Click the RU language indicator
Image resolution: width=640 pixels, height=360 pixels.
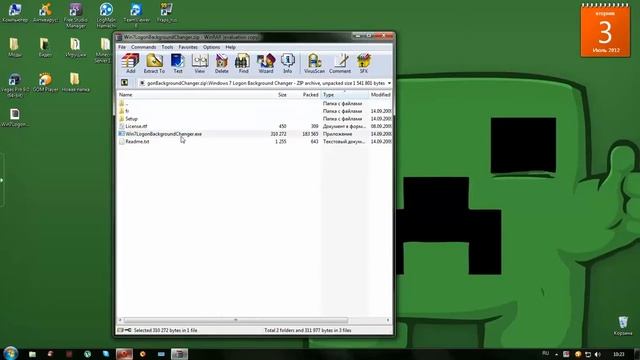tap(545, 353)
